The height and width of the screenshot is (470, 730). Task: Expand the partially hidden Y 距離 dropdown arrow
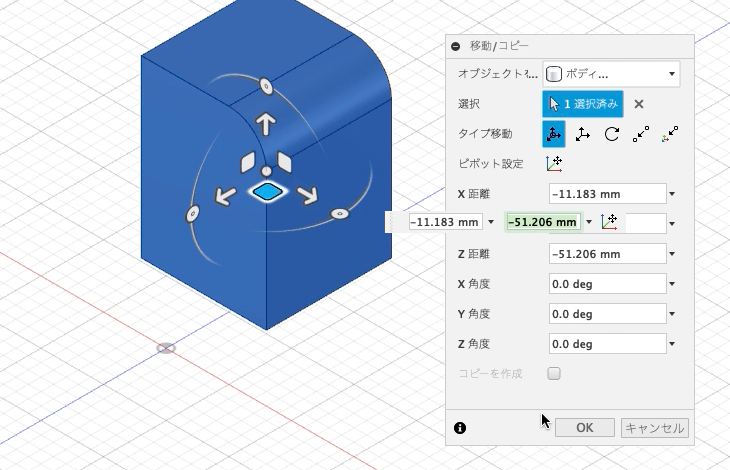point(672,224)
